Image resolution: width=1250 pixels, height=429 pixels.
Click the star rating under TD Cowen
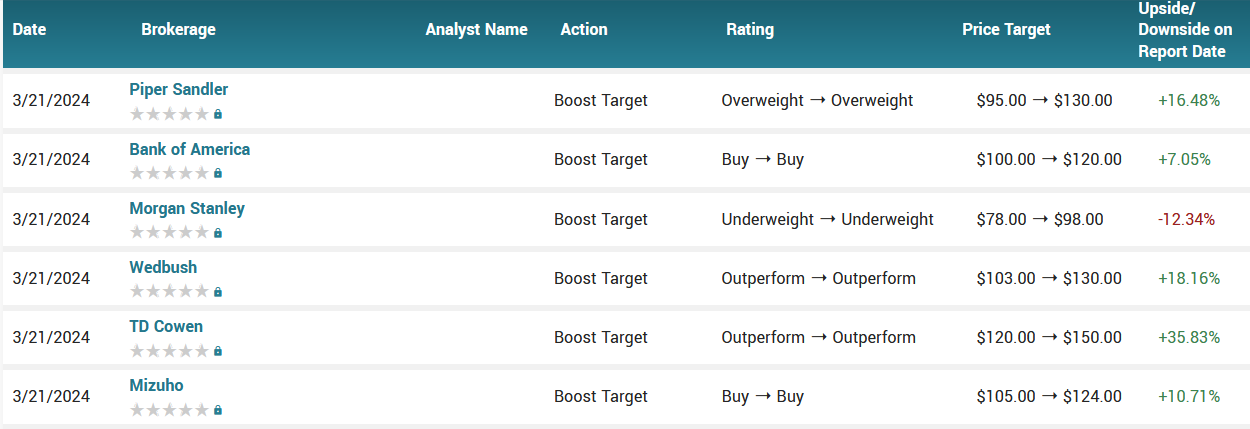coord(169,351)
